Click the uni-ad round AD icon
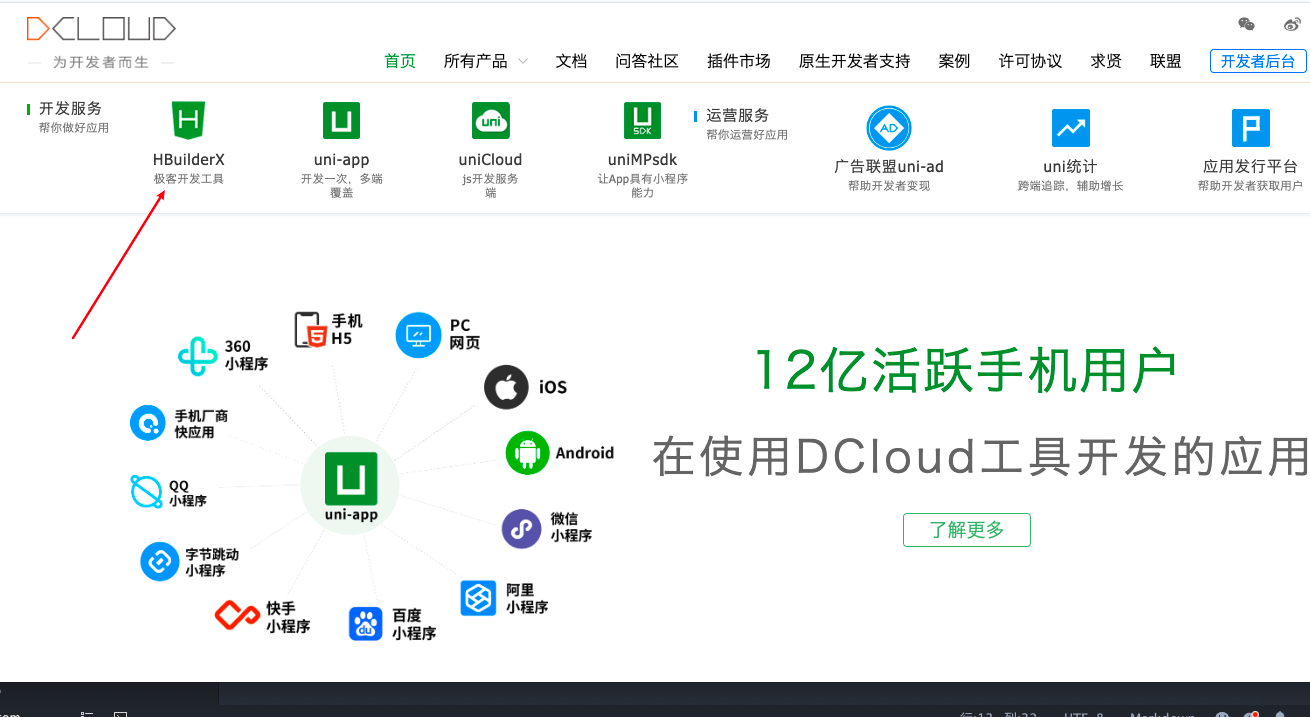 [889, 128]
